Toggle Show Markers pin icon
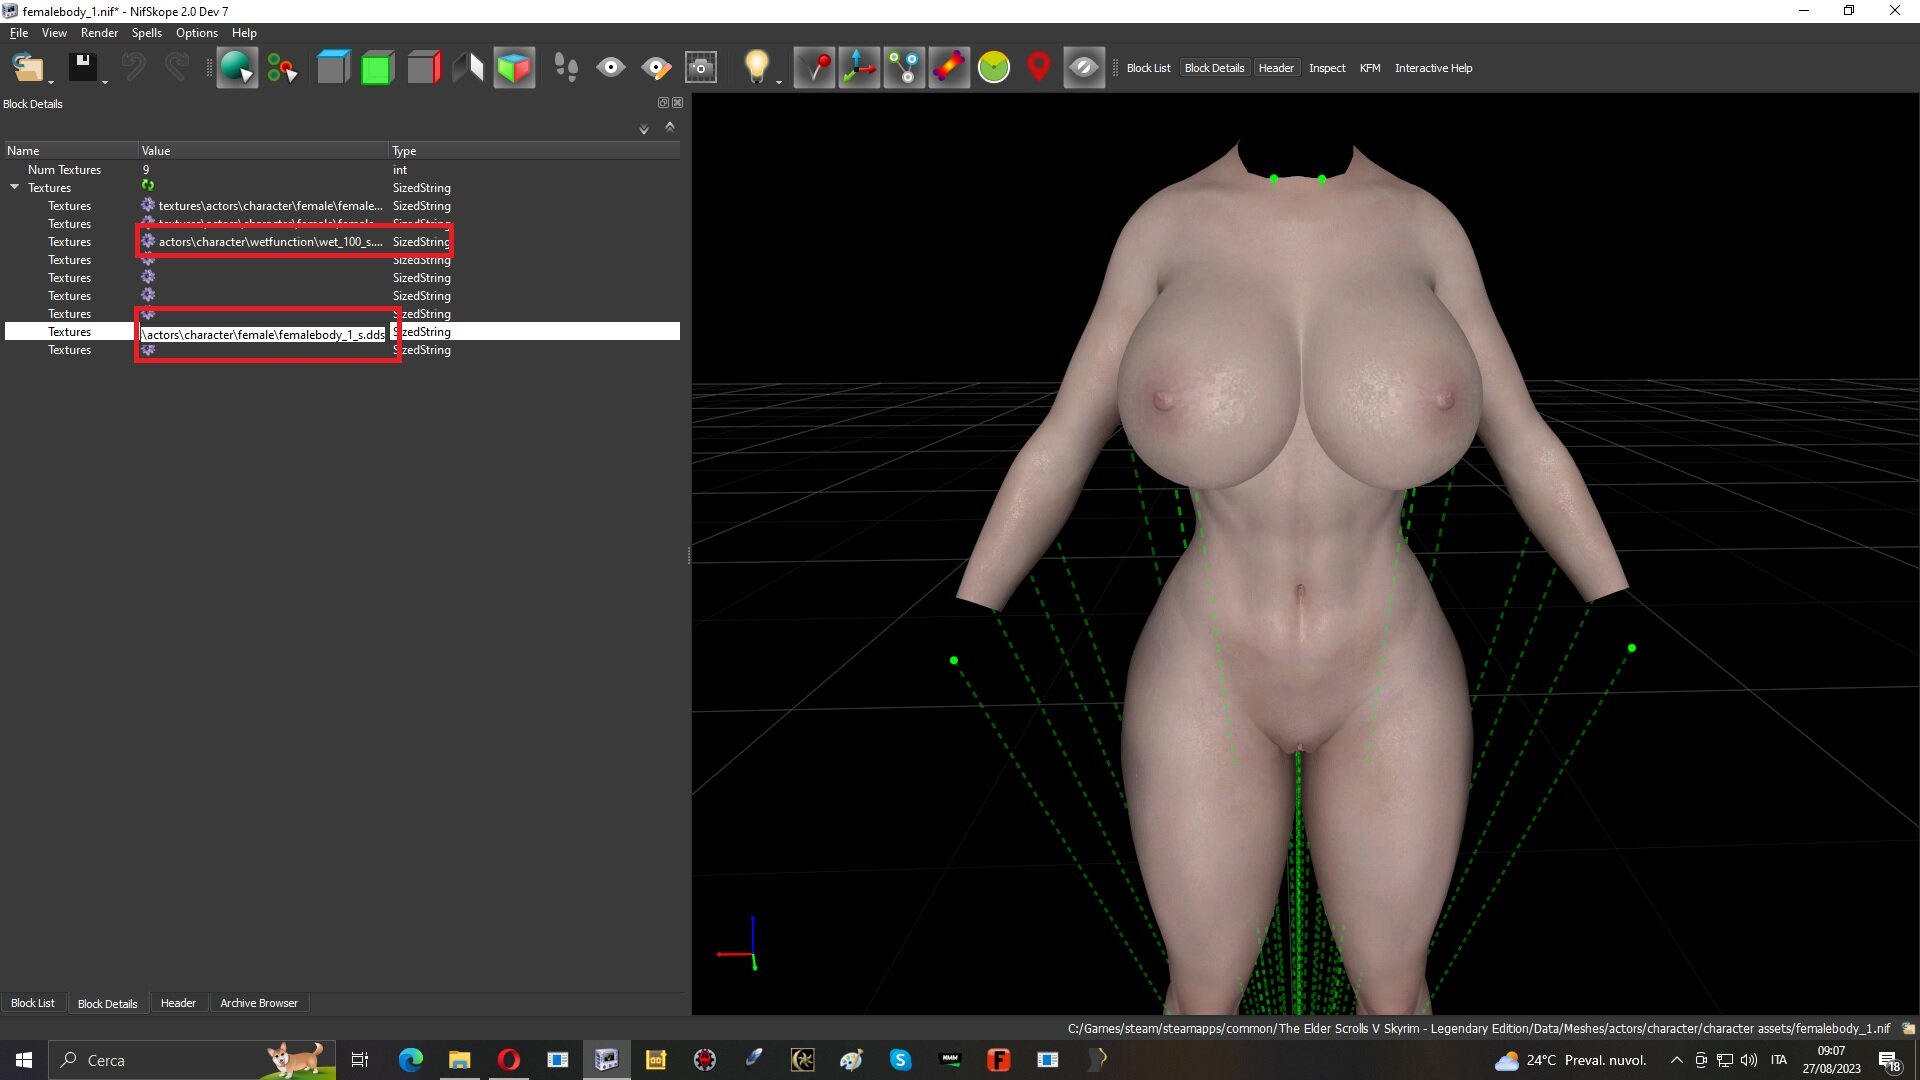Viewport: 1920px width, 1080px height. click(814, 68)
